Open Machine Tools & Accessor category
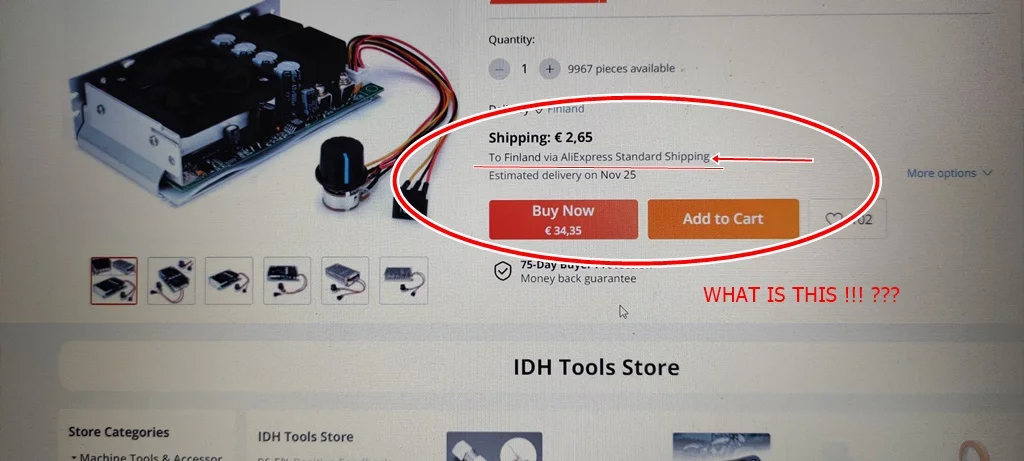The height and width of the screenshot is (461, 1024). 151,457
